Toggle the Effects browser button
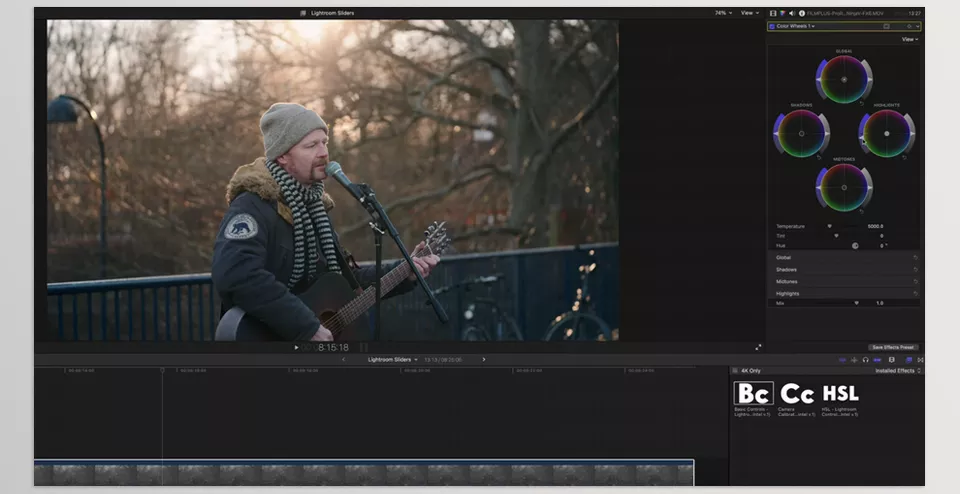This screenshot has width=960, height=494. pos(909,360)
